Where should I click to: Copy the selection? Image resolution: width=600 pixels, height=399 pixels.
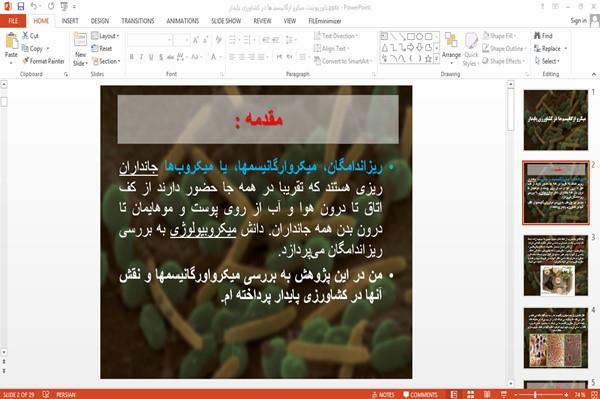(x=33, y=49)
